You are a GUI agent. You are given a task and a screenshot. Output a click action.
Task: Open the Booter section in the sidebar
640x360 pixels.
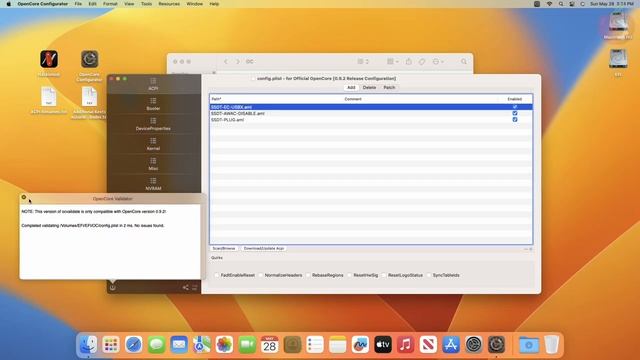click(x=153, y=104)
